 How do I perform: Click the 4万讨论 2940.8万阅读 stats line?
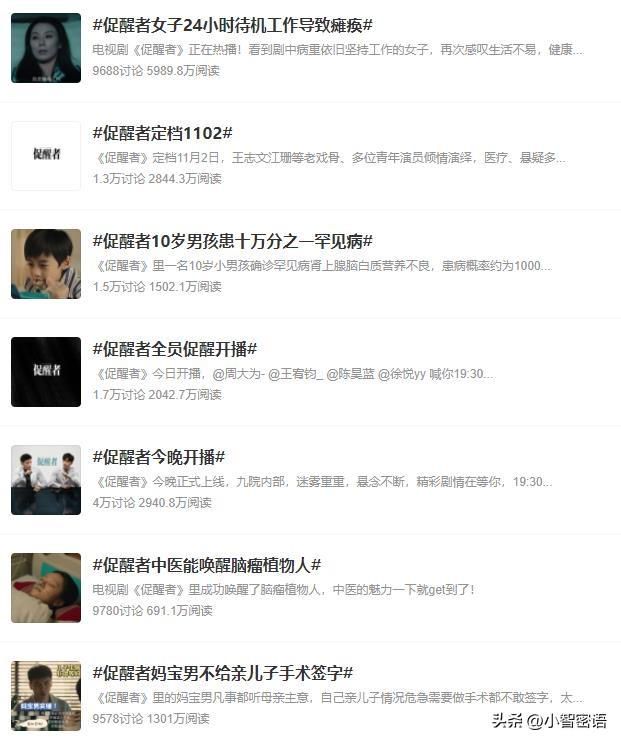152,503
